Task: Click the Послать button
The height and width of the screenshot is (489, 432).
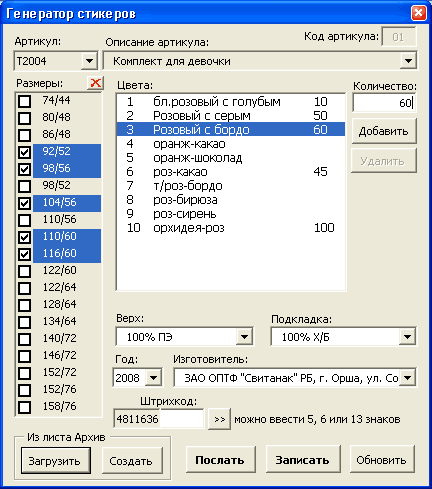Action: click(x=220, y=460)
